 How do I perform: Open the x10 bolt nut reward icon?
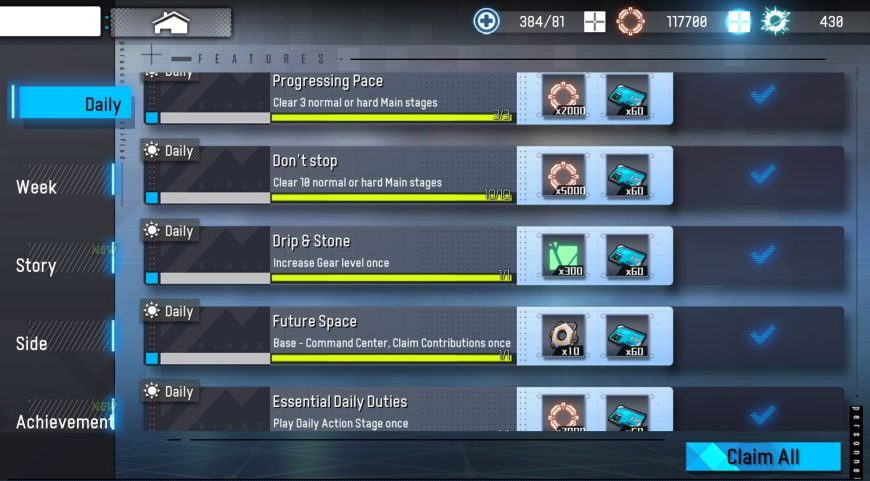pos(563,336)
